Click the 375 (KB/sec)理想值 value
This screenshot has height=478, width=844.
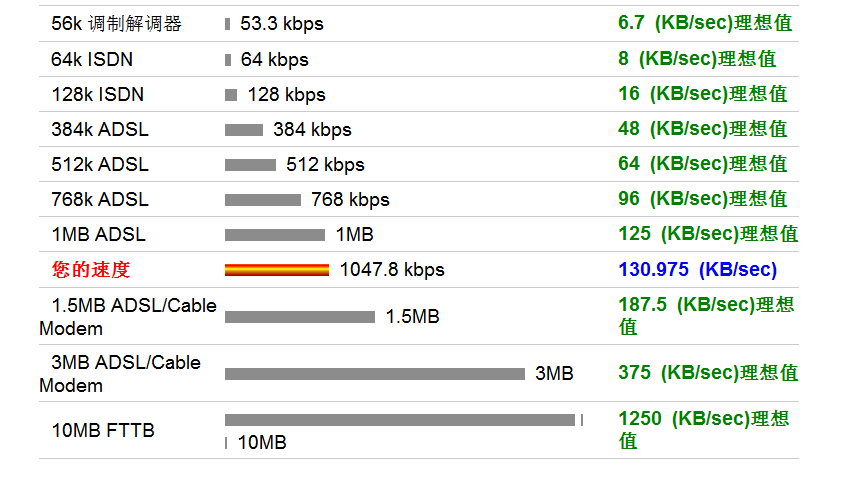707,373
